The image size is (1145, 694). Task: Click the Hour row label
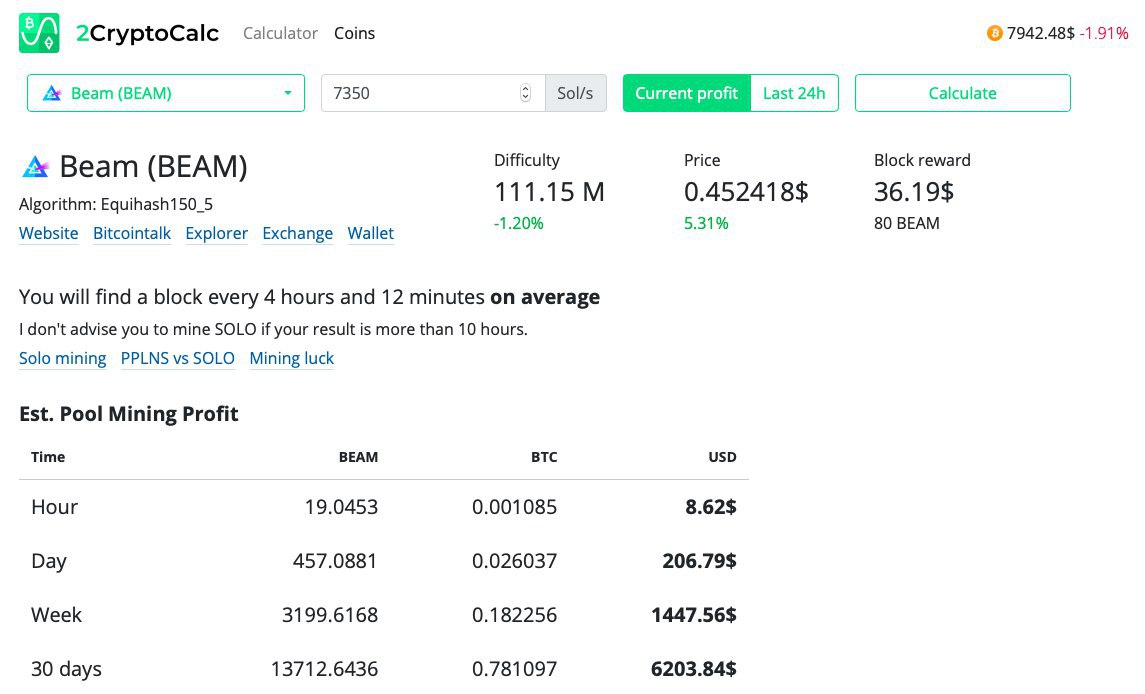click(x=55, y=507)
